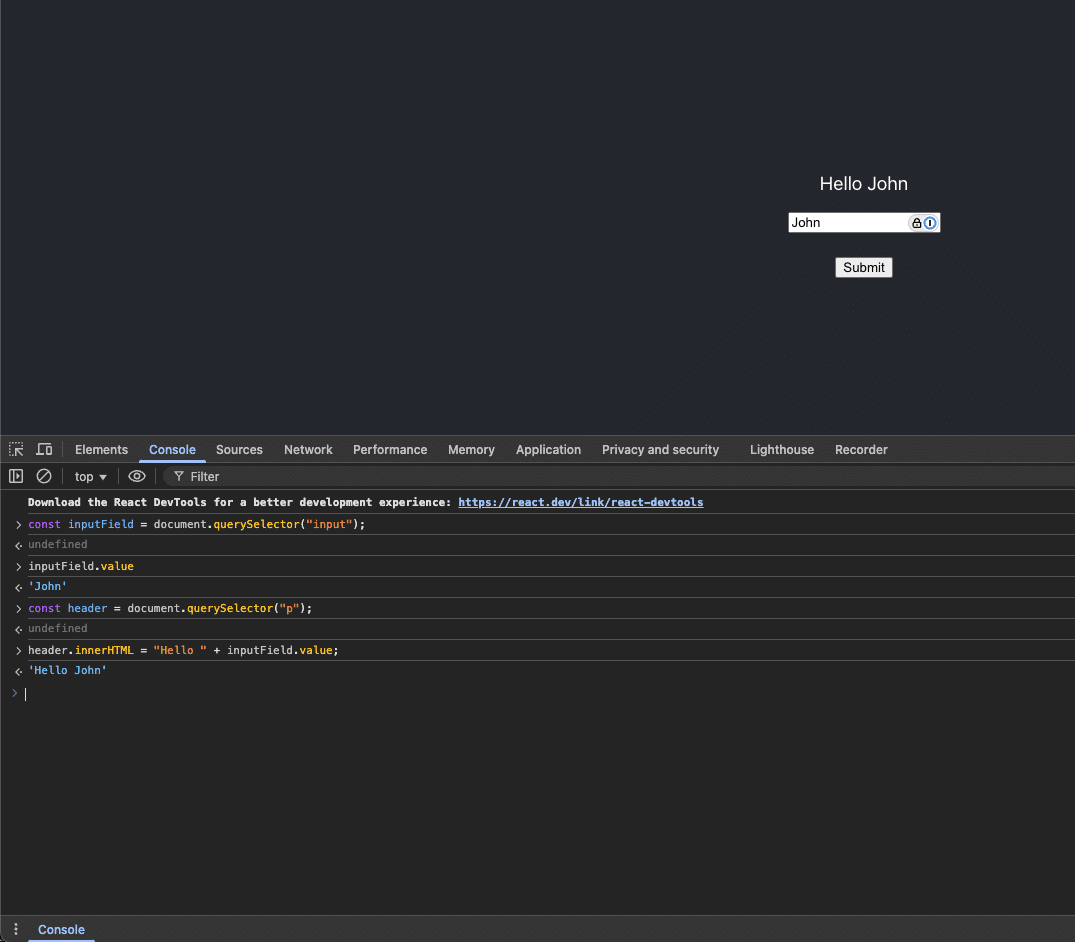Create a live expression with the eye icon
1075x942 pixels.
[137, 476]
